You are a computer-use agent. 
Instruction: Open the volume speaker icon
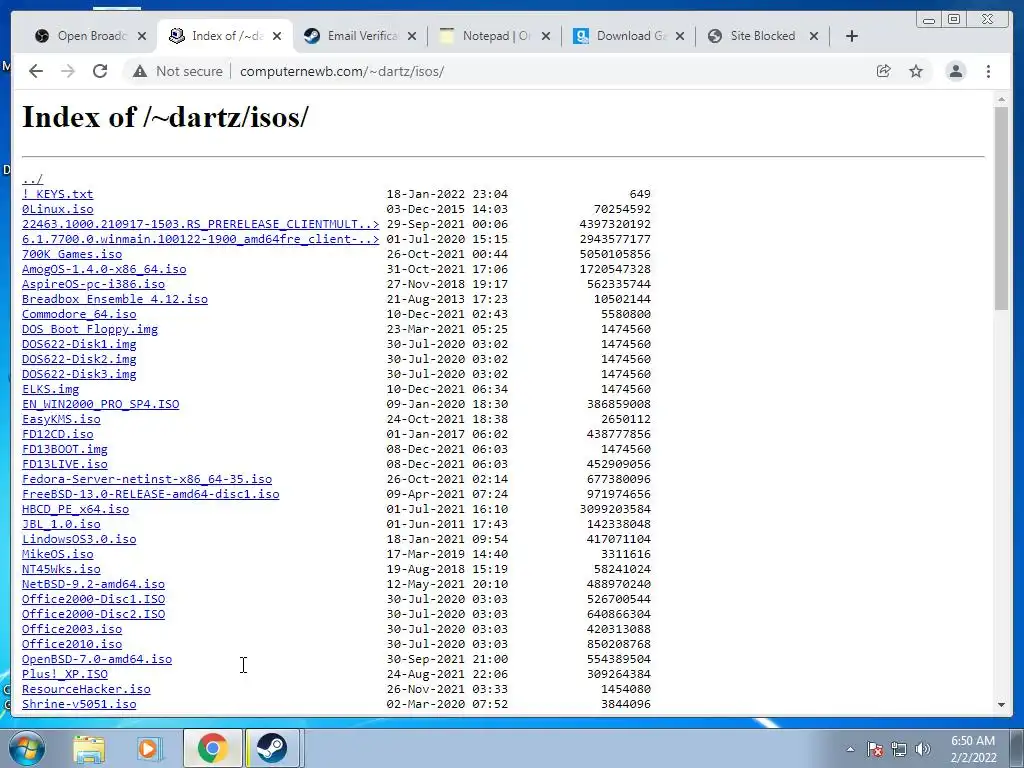pos(922,750)
